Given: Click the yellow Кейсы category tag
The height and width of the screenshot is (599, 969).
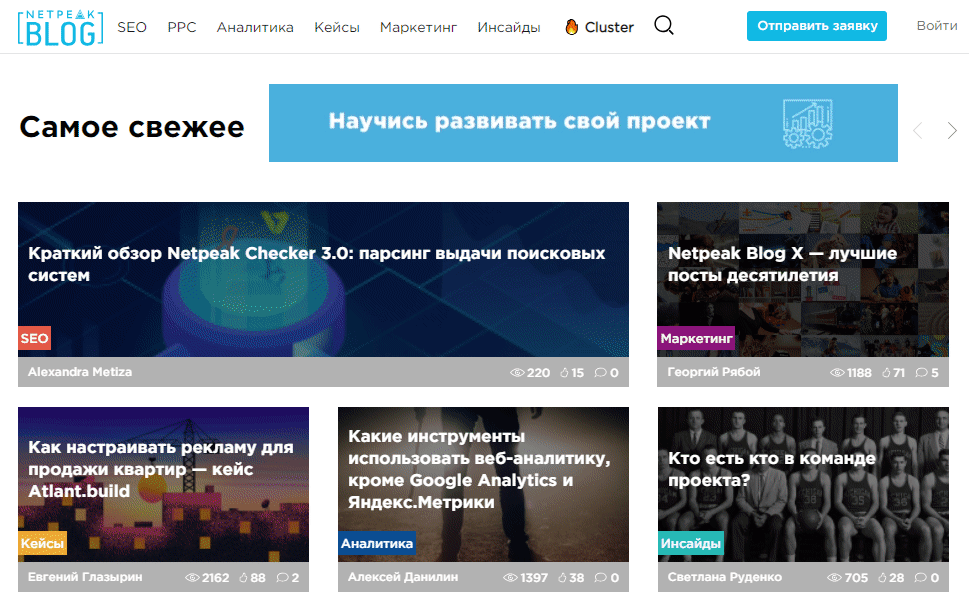Looking at the screenshot, I should point(42,543).
